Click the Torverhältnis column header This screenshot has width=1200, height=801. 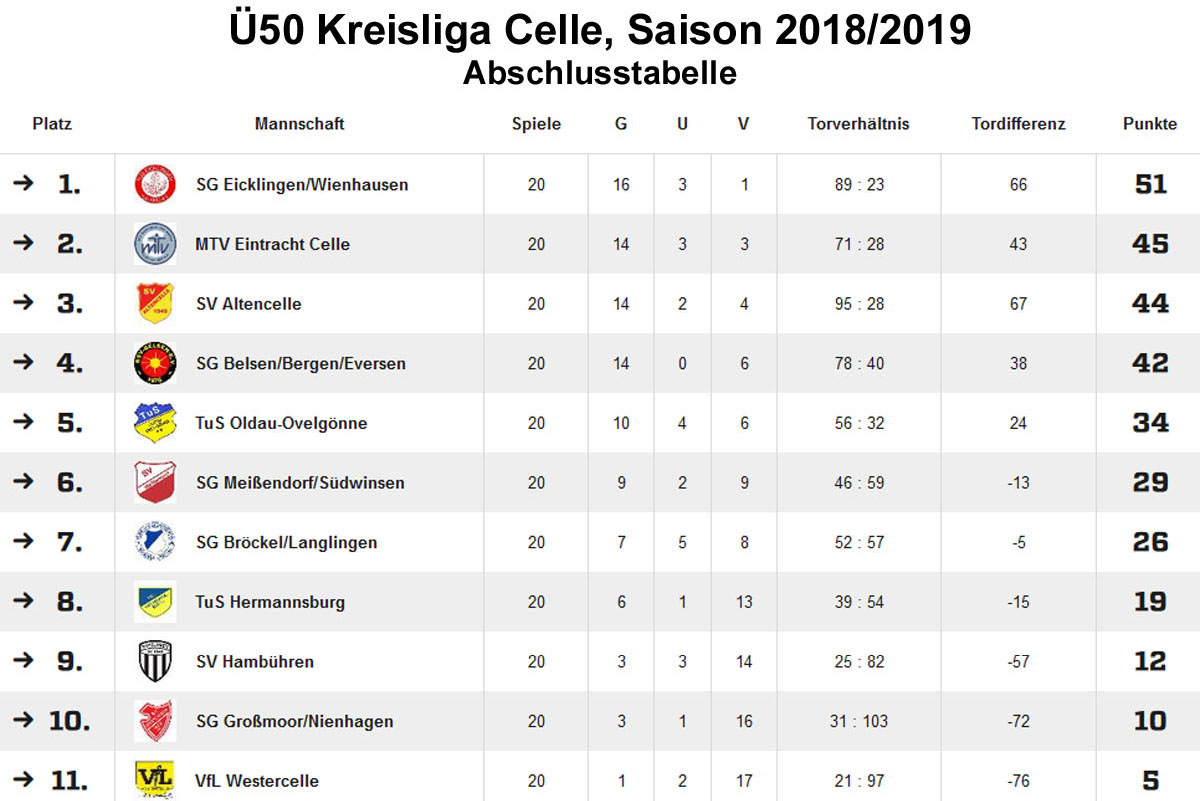pyautogui.click(x=858, y=124)
